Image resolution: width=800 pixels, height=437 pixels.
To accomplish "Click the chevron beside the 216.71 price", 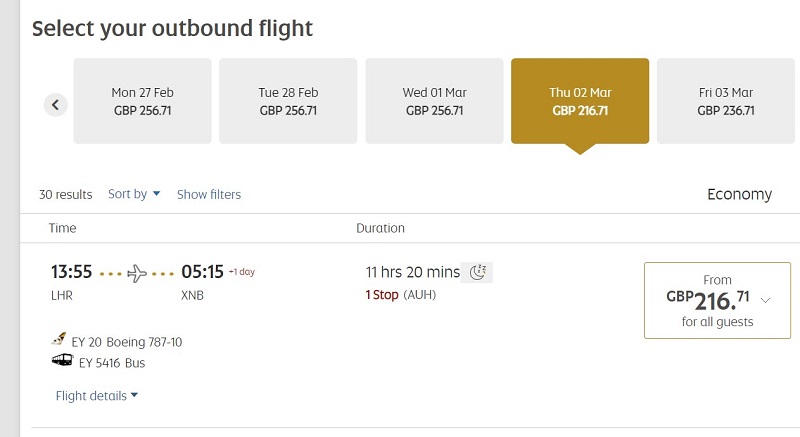I will tap(765, 300).
